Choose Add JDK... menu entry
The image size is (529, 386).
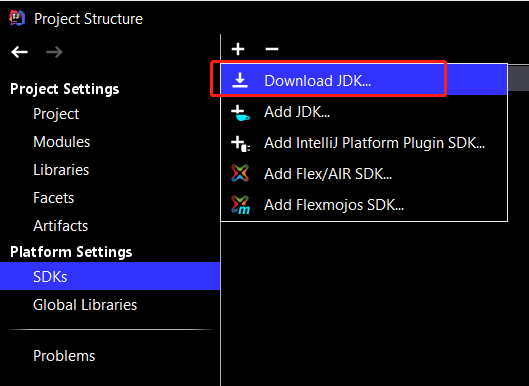coord(364,112)
